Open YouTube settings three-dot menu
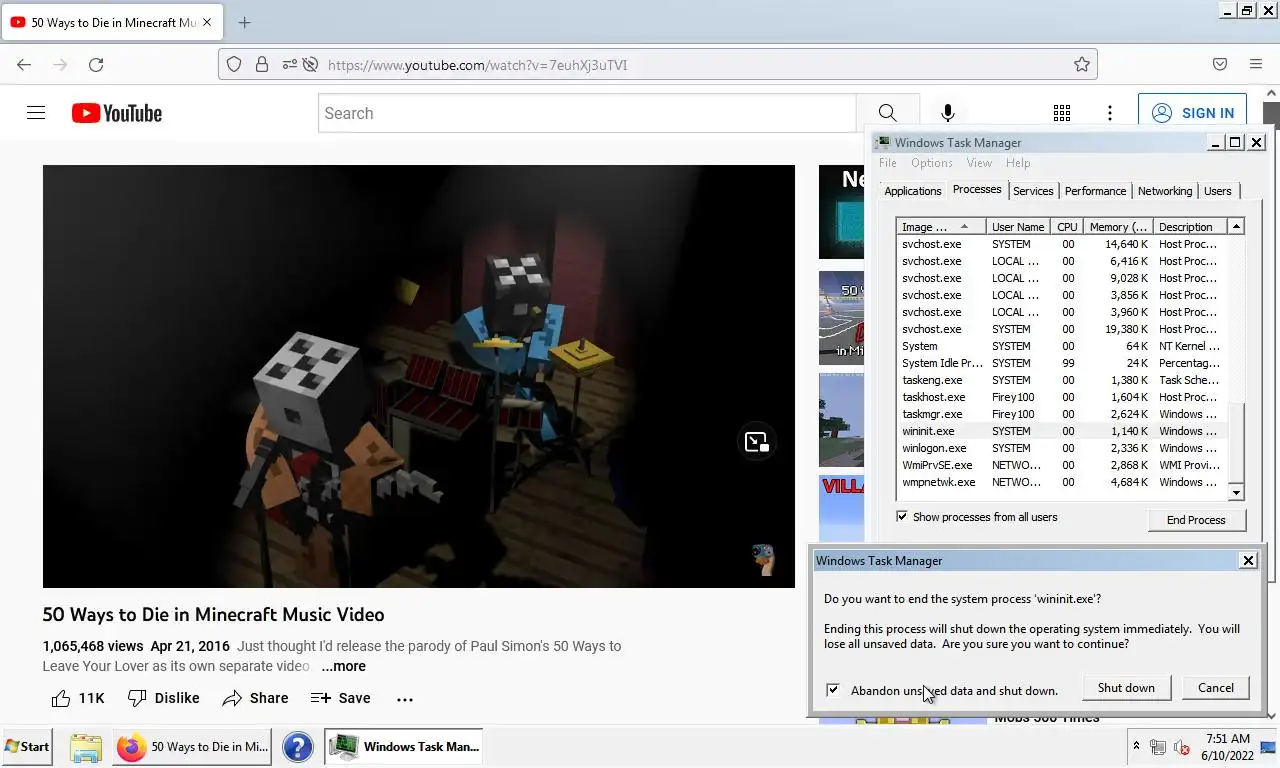Image resolution: width=1280 pixels, height=768 pixels. 1110,113
